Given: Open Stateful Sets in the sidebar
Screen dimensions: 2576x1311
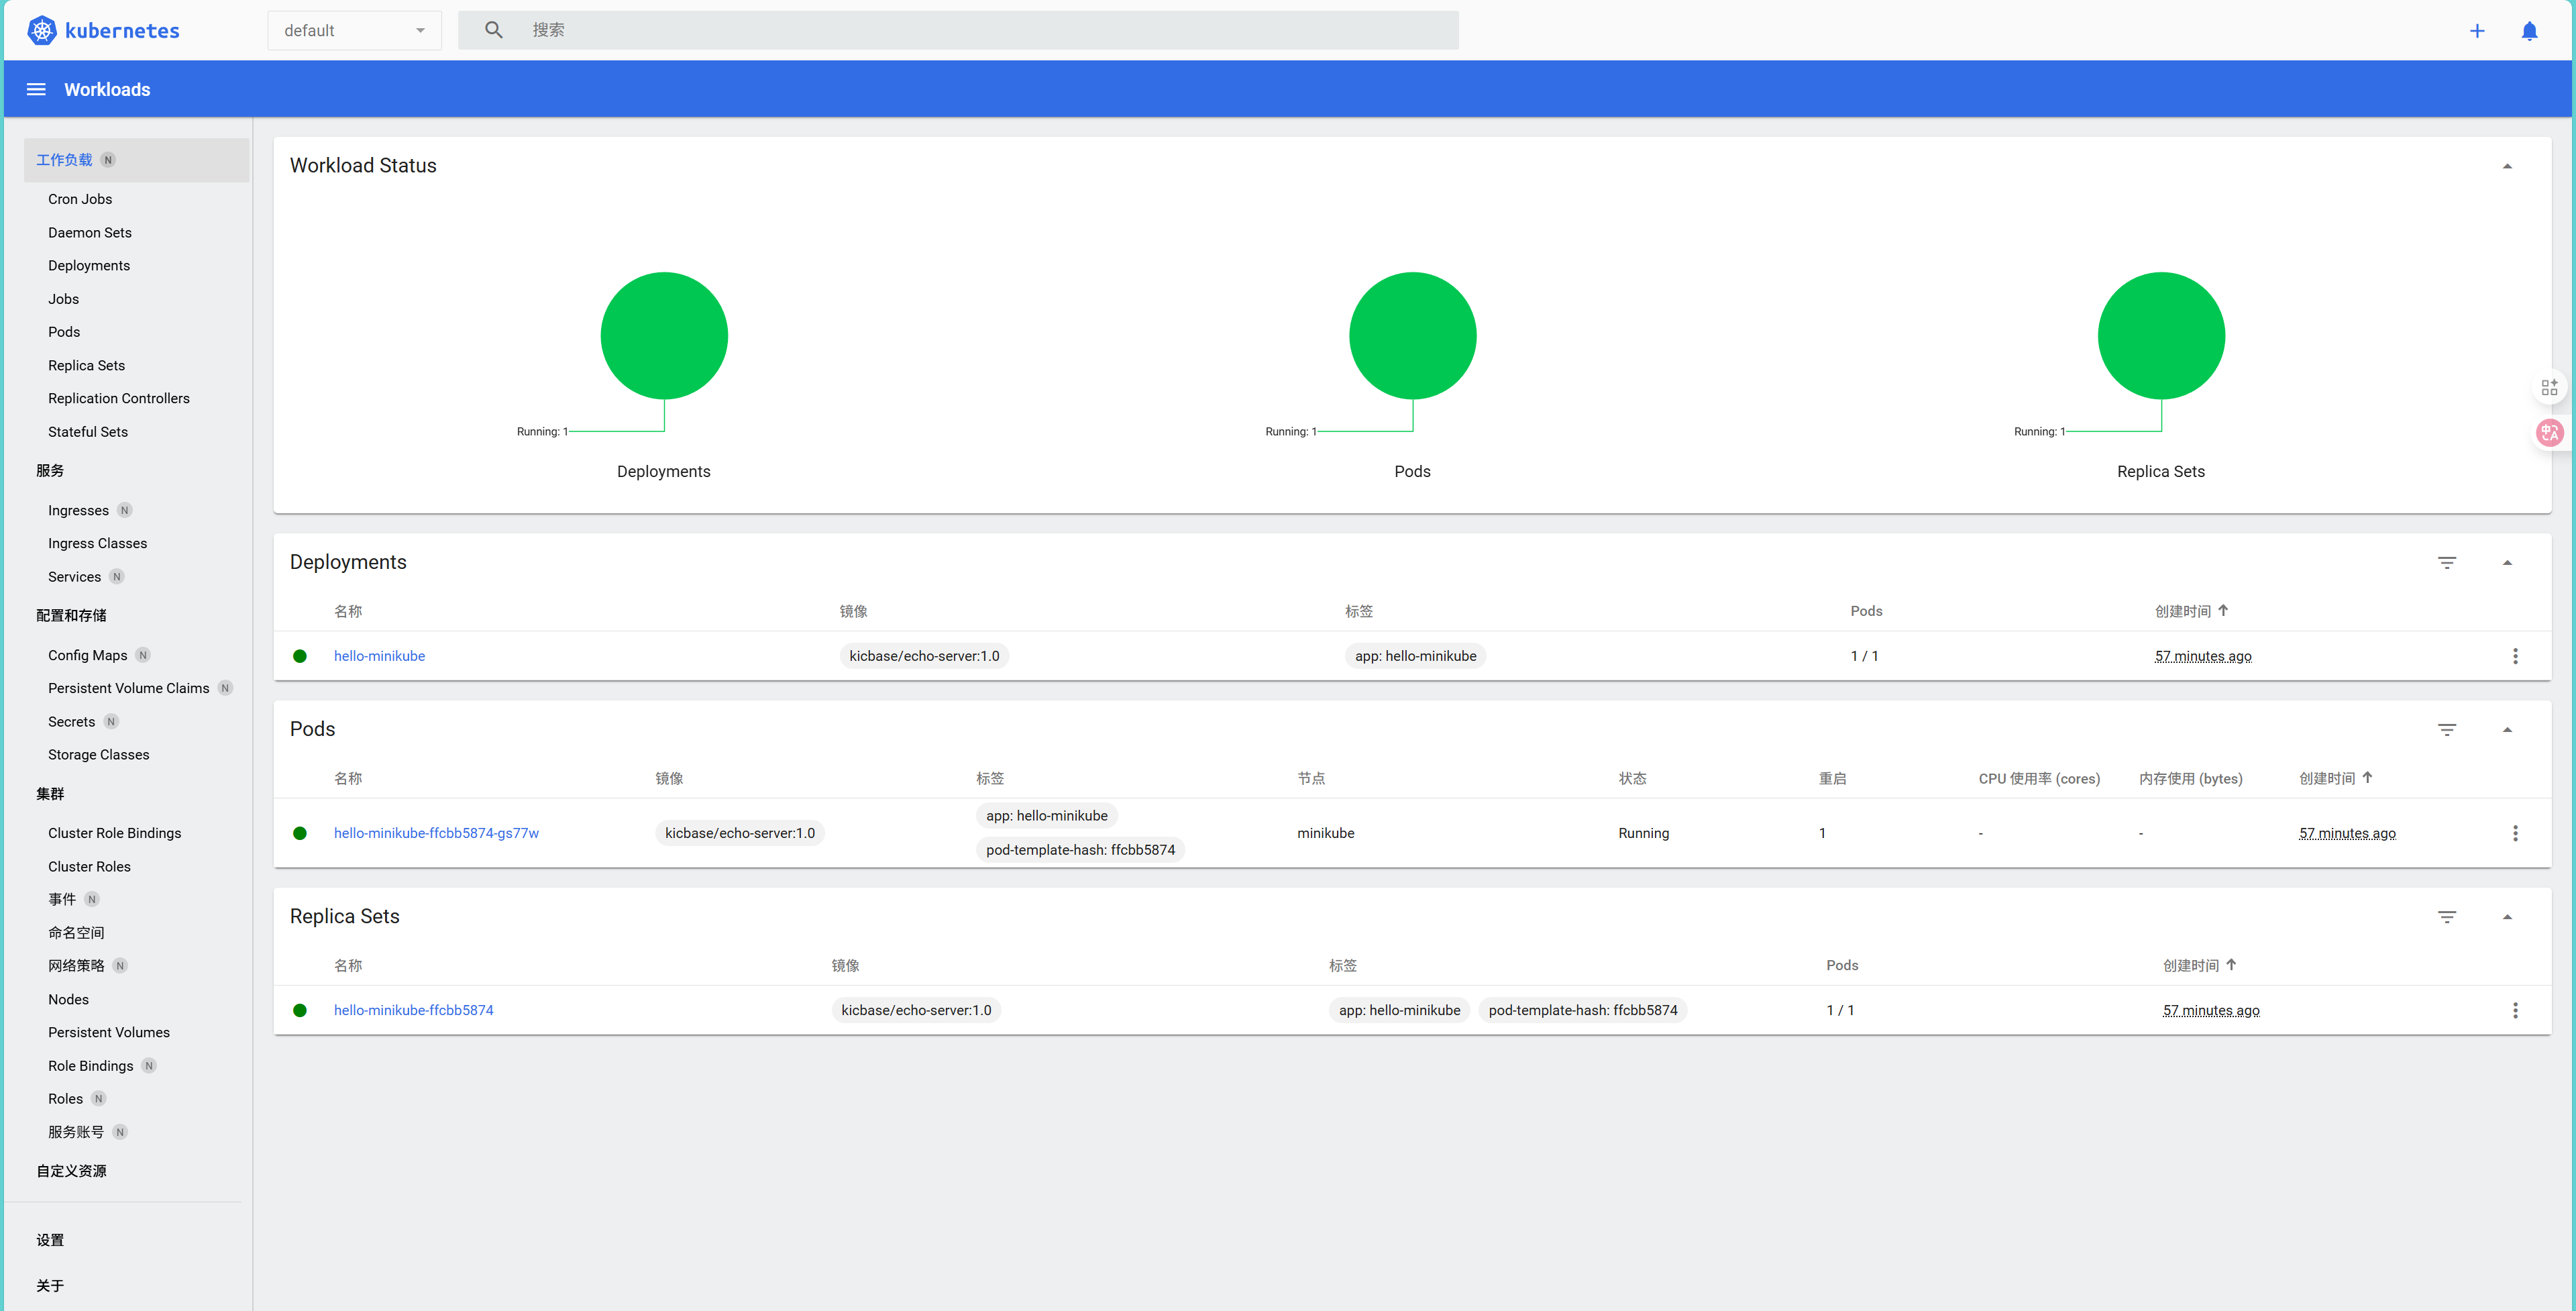Looking at the screenshot, I should [88, 432].
